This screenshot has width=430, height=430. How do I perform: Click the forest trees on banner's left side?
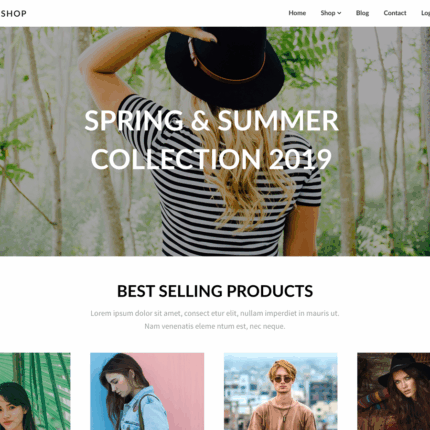tap(40, 142)
